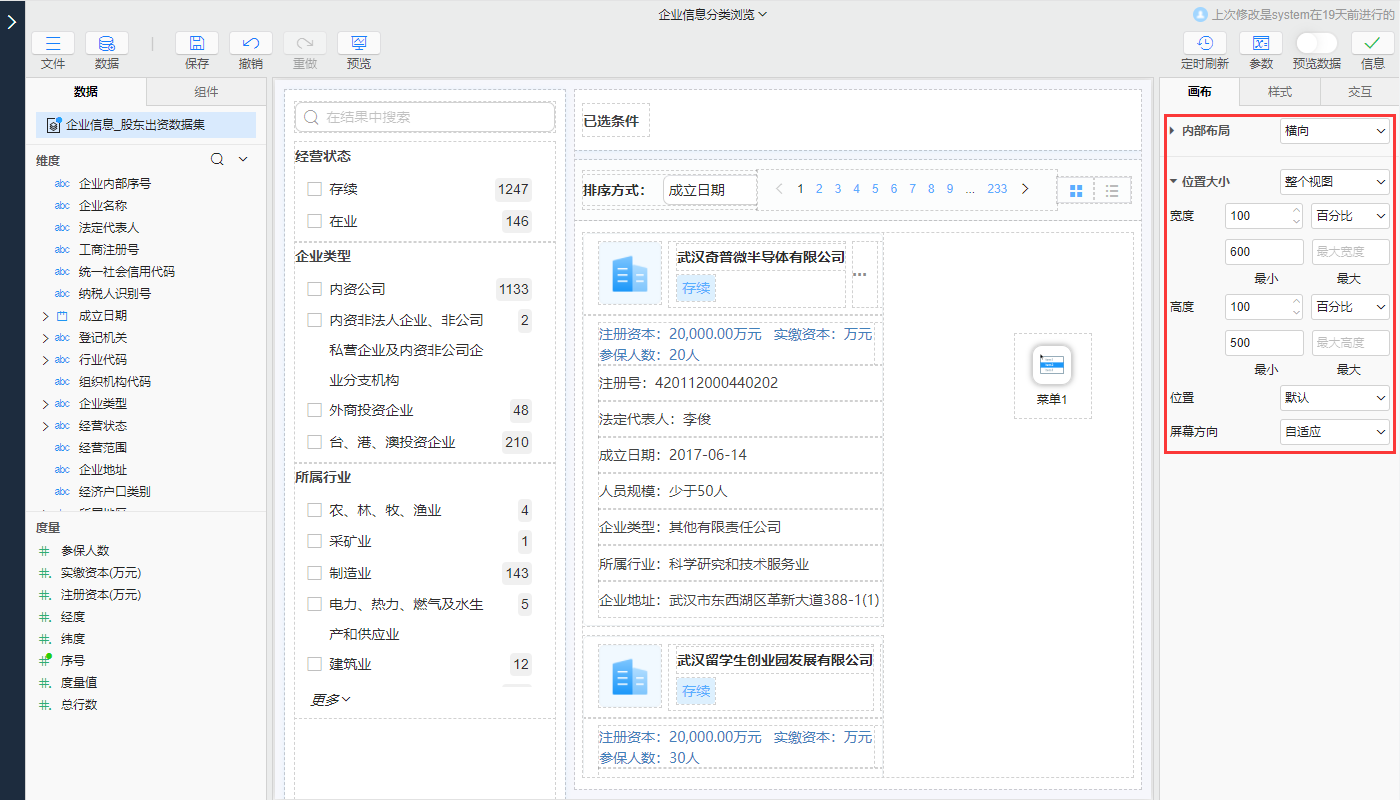Click the Save icon in toolbar
The image size is (1400, 800).
(x=197, y=44)
